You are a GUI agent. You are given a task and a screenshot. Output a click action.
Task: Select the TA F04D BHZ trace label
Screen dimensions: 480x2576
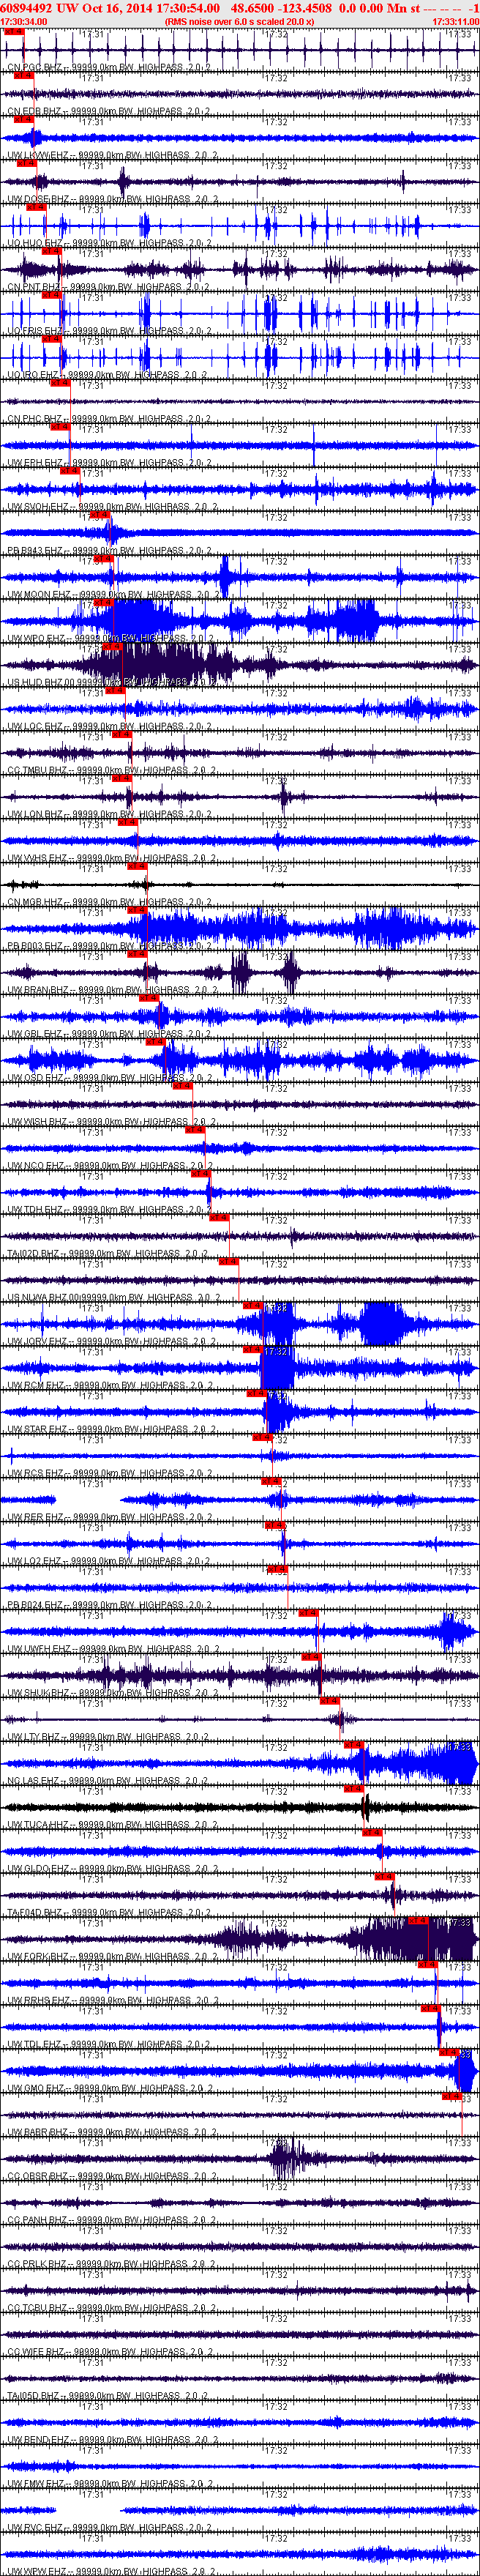point(109,1913)
